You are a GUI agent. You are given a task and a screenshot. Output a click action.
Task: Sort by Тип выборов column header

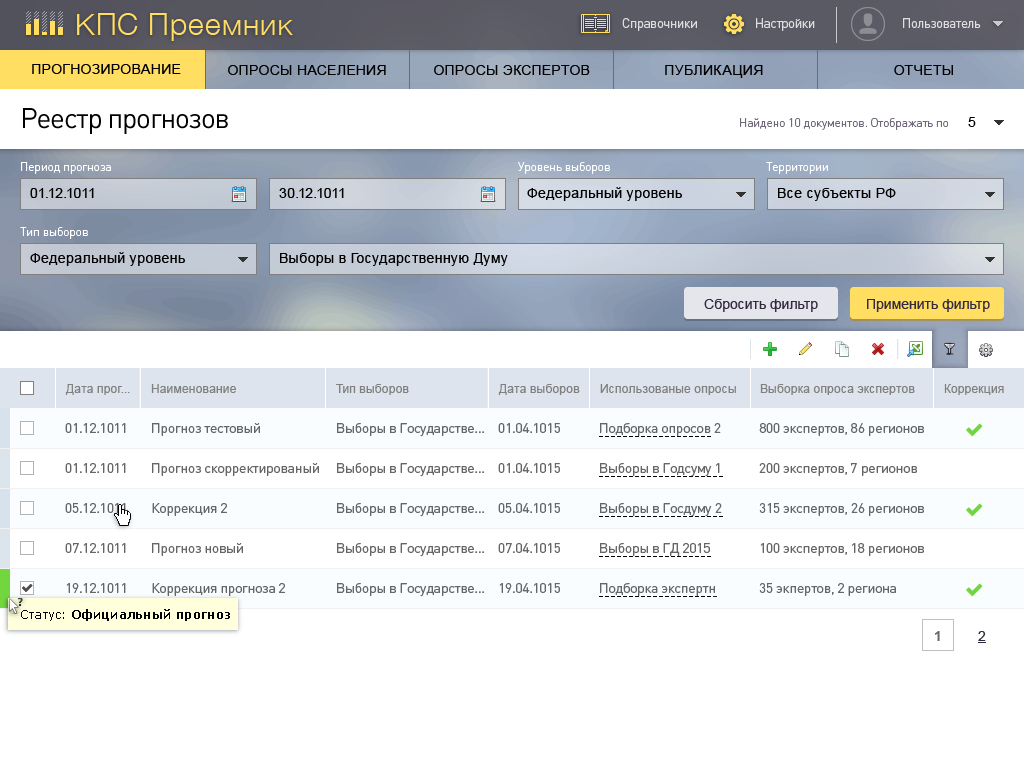[x=407, y=389]
